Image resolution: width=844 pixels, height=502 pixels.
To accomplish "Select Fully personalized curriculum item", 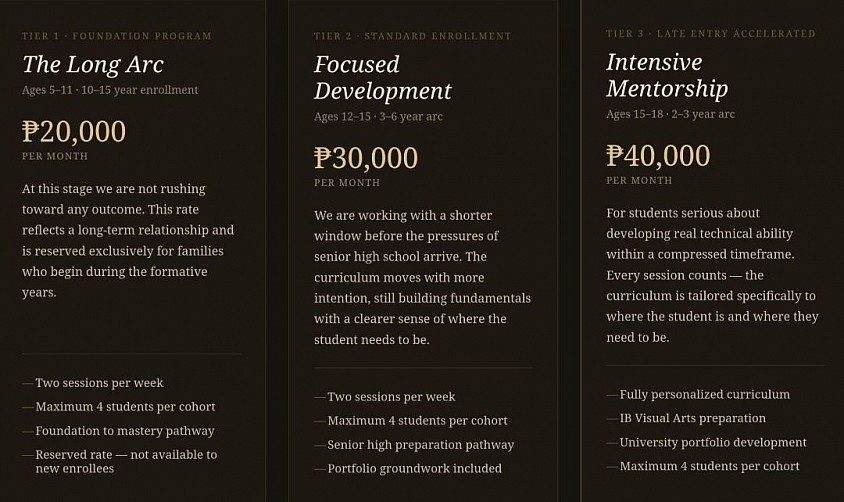I will pos(705,394).
